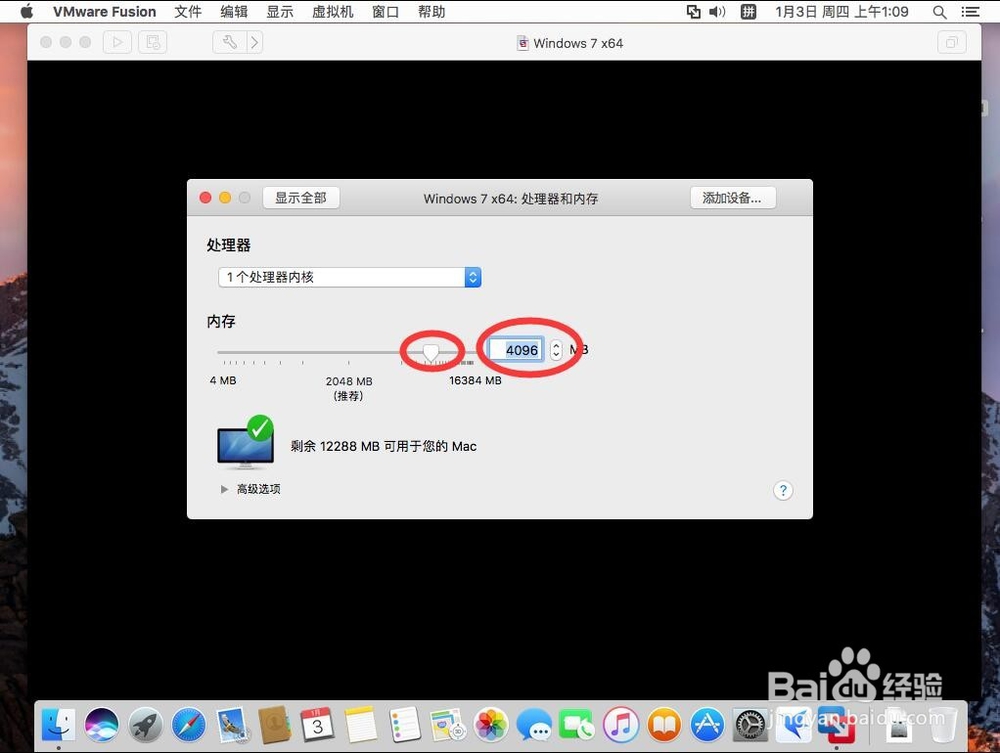This screenshot has height=753, width=1000.
Task: Open Calendar icon showing 3
Action: point(317,725)
